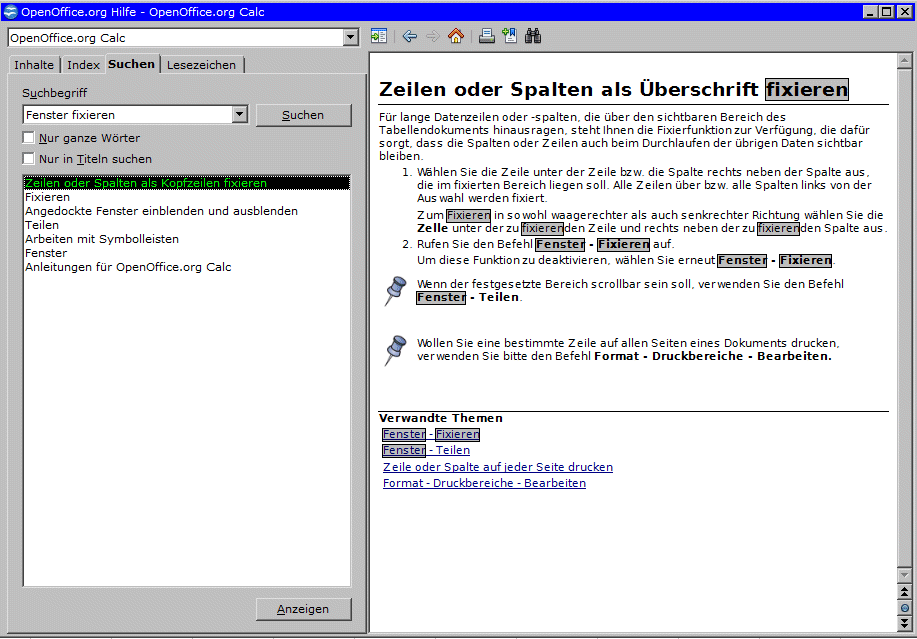
Task: Click scrollbar next-page double arrow
Action: click(x=904, y=624)
